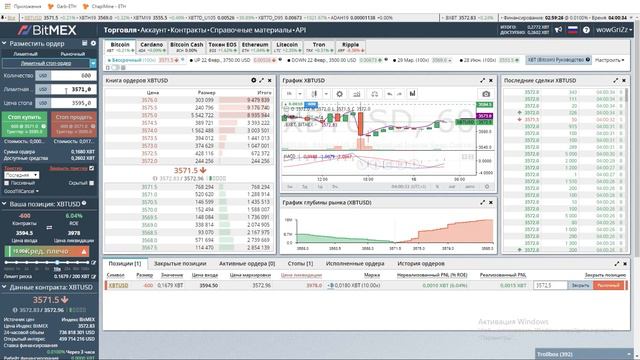Open the calculator icon in Place Order header

pos(84,43)
